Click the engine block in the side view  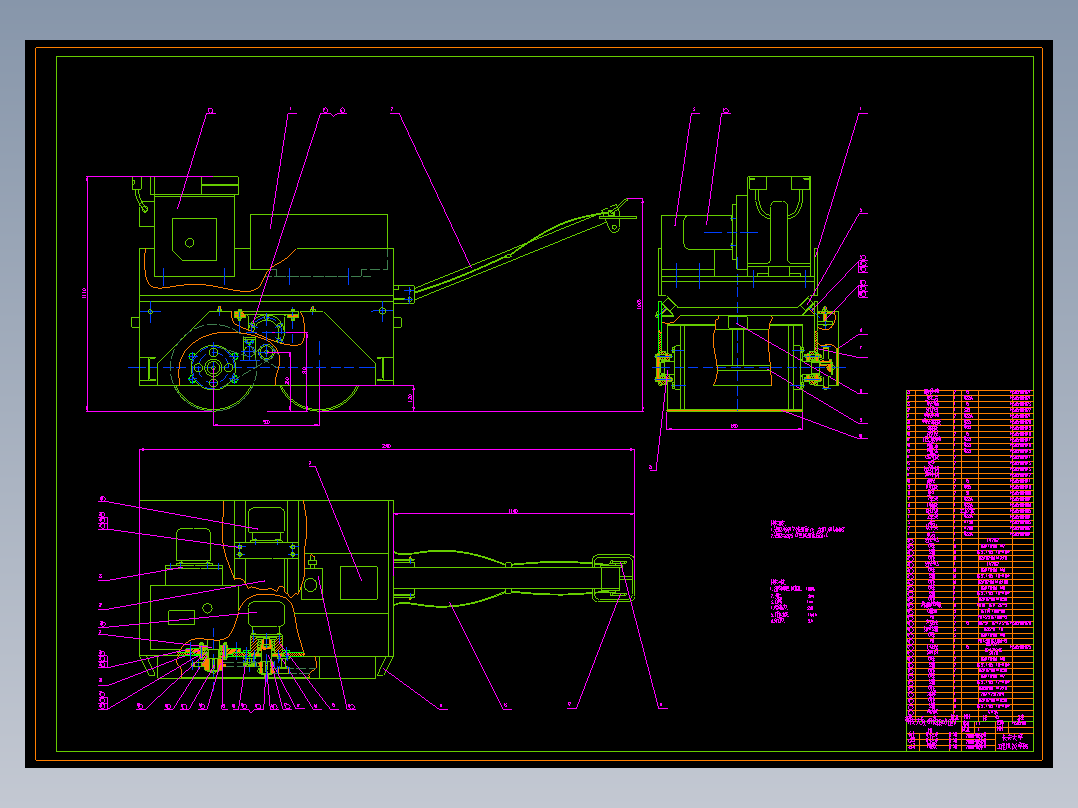tap(195, 235)
